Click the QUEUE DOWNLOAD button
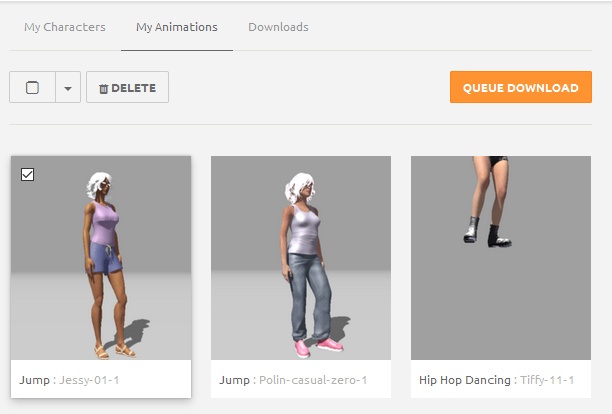 point(521,87)
